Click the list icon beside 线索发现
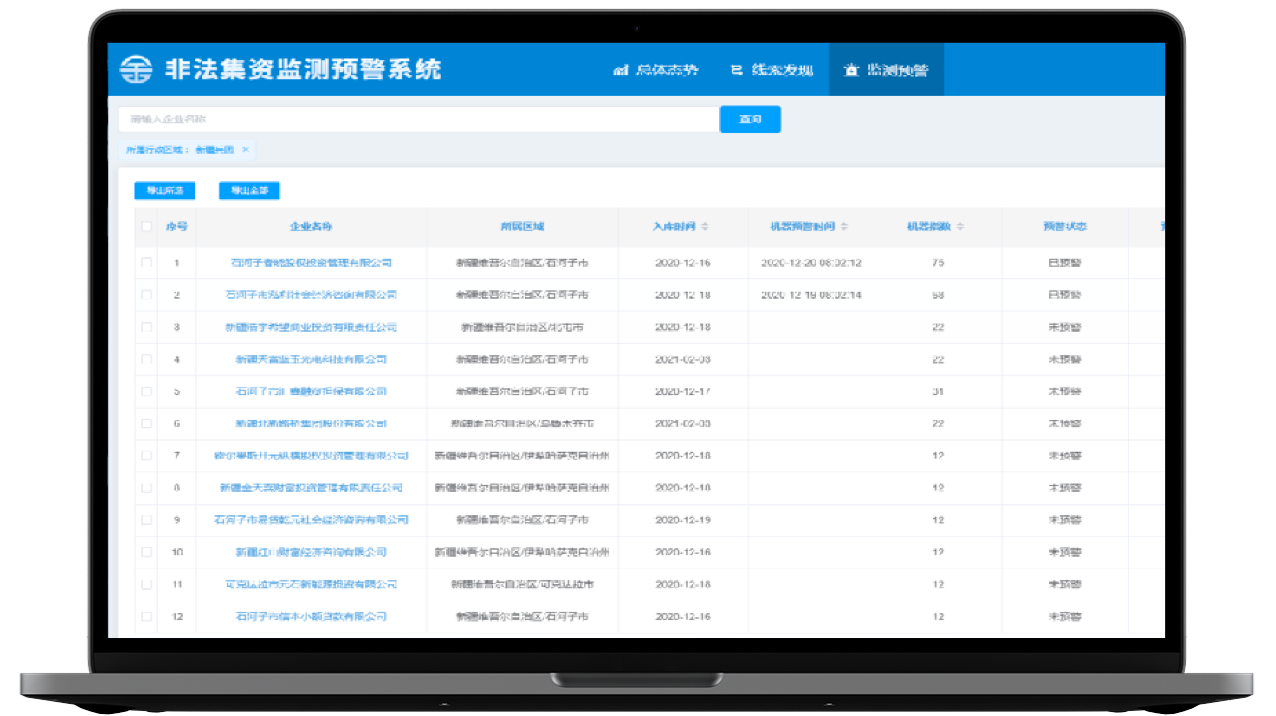Viewport: 1276px width, 716px height. coord(737,71)
